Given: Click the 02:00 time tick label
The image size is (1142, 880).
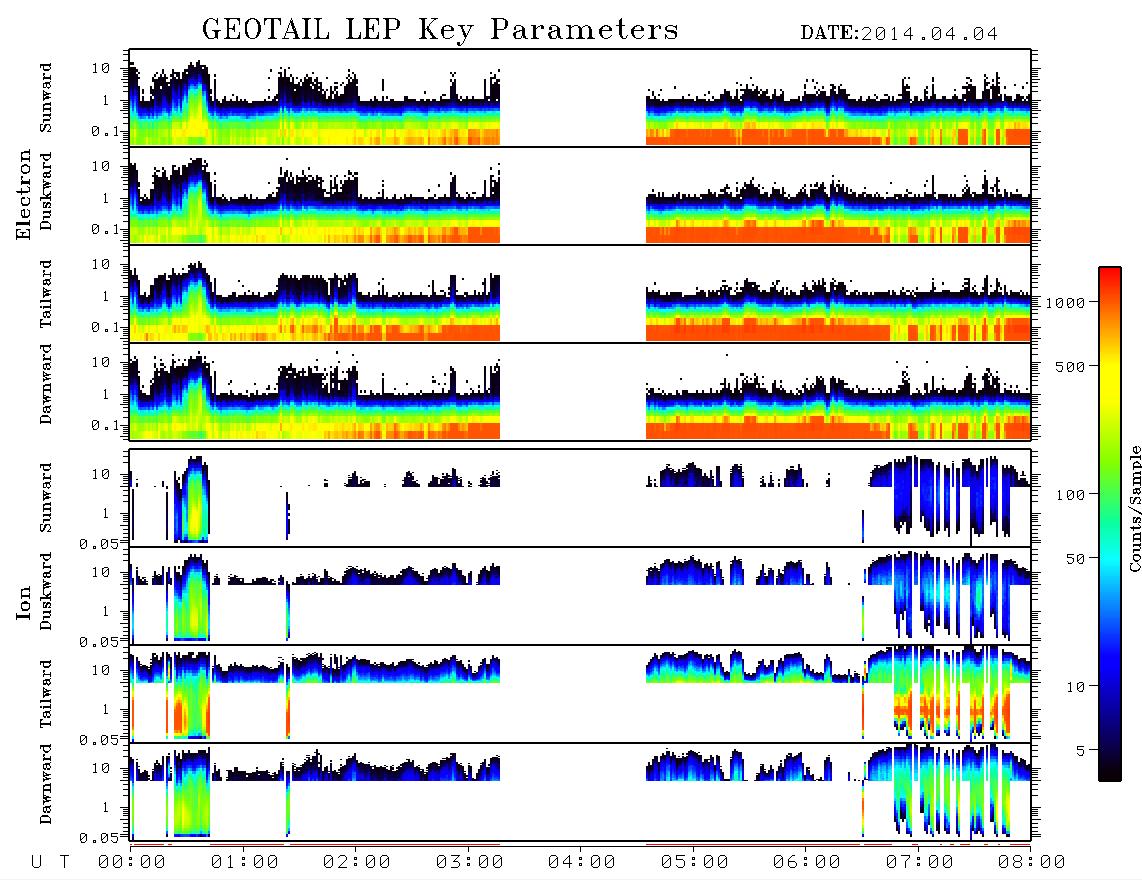Looking at the screenshot, I should click(357, 863).
